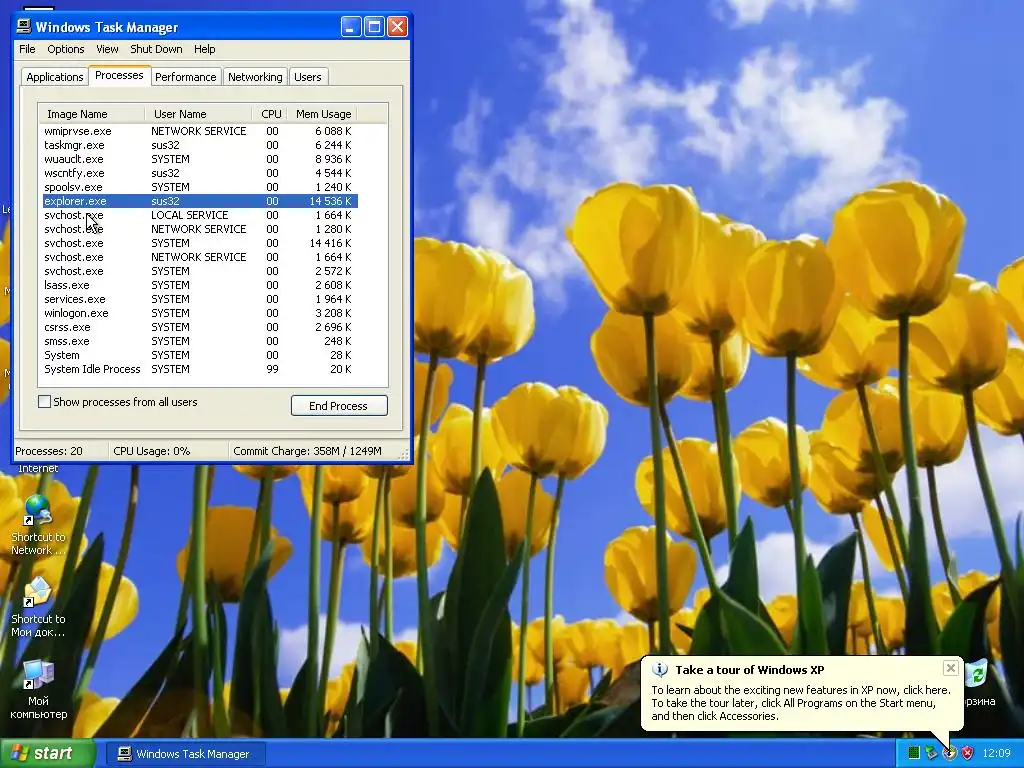The height and width of the screenshot is (768, 1024).
Task: Maximize the Windows Task Manager window
Action: (x=374, y=27)
